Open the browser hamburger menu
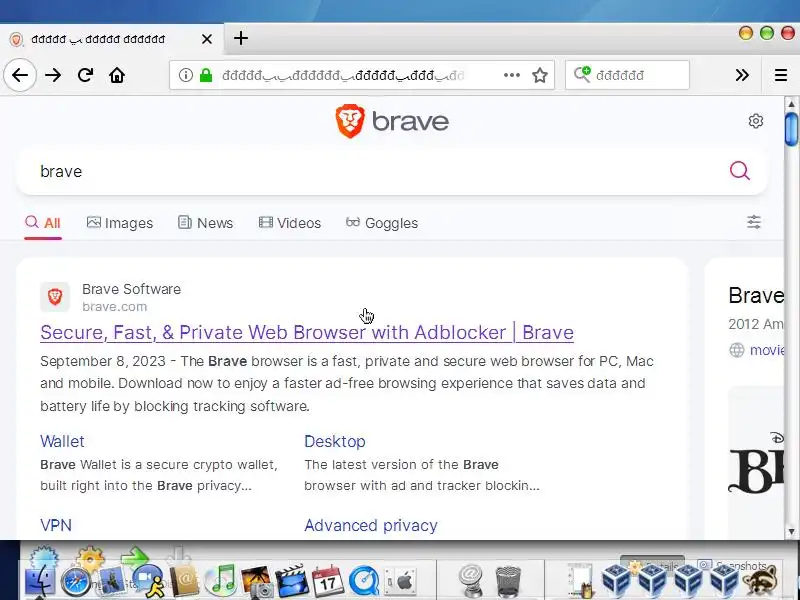Image resolution: width=800 pixels, height=600 pixels. (x=781, y=76)
